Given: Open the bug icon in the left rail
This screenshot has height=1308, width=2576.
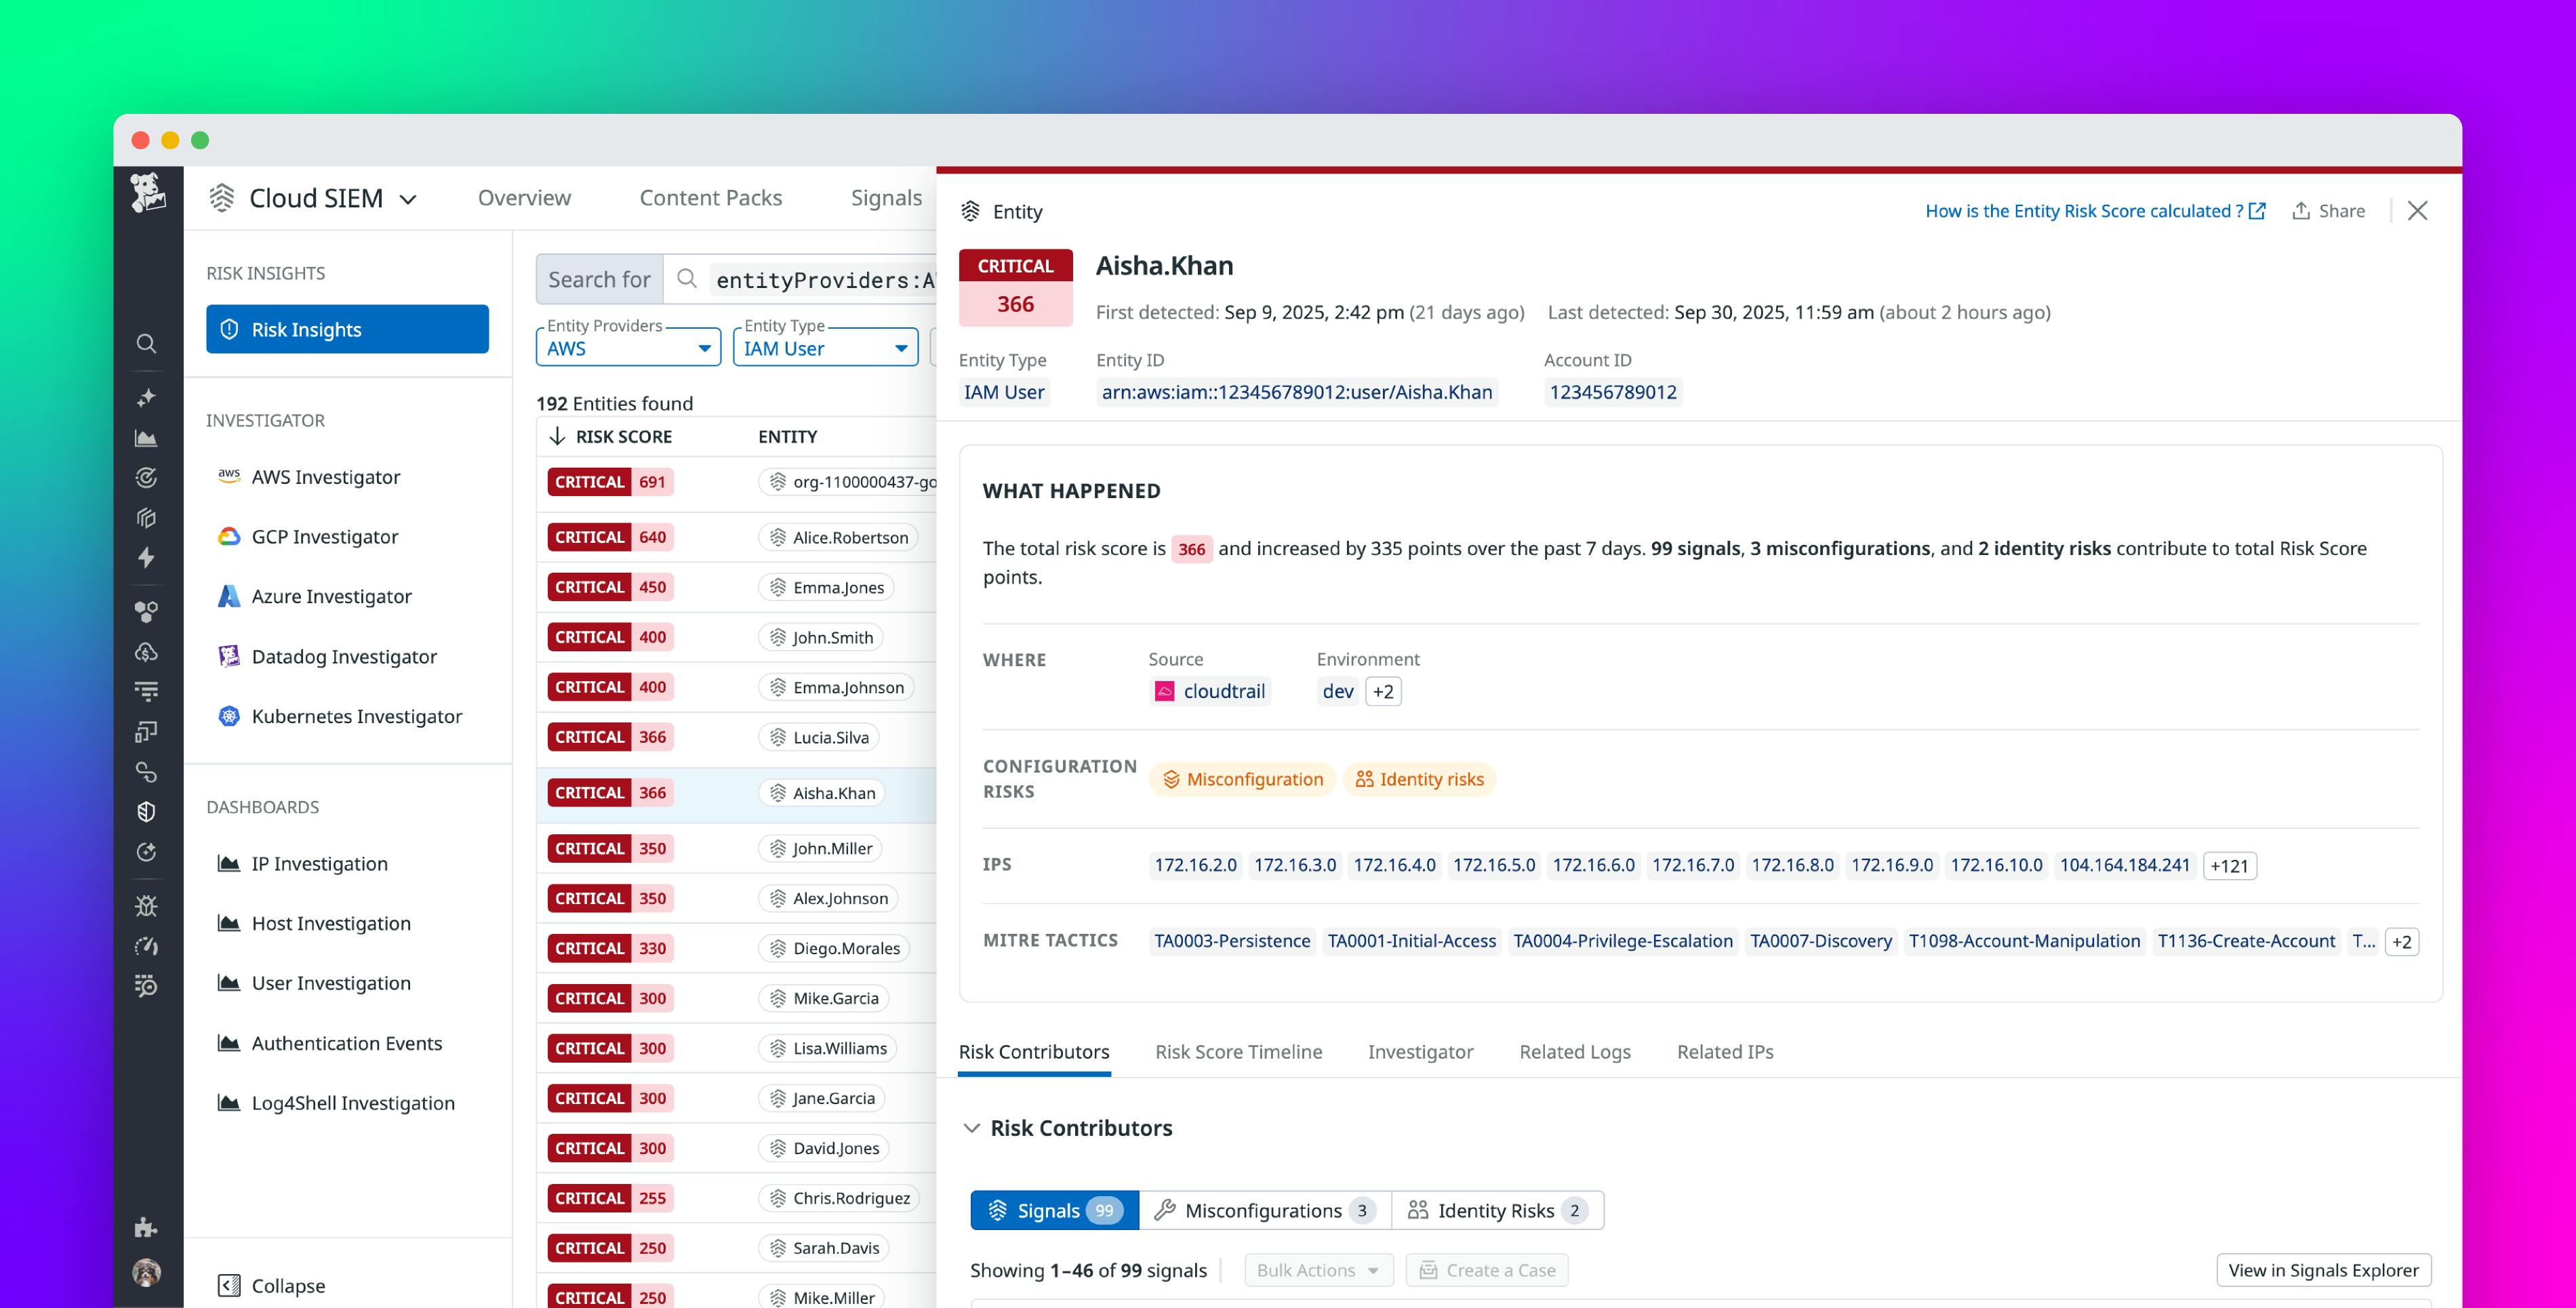Looking at the screenshot, I should coord(146,906).
